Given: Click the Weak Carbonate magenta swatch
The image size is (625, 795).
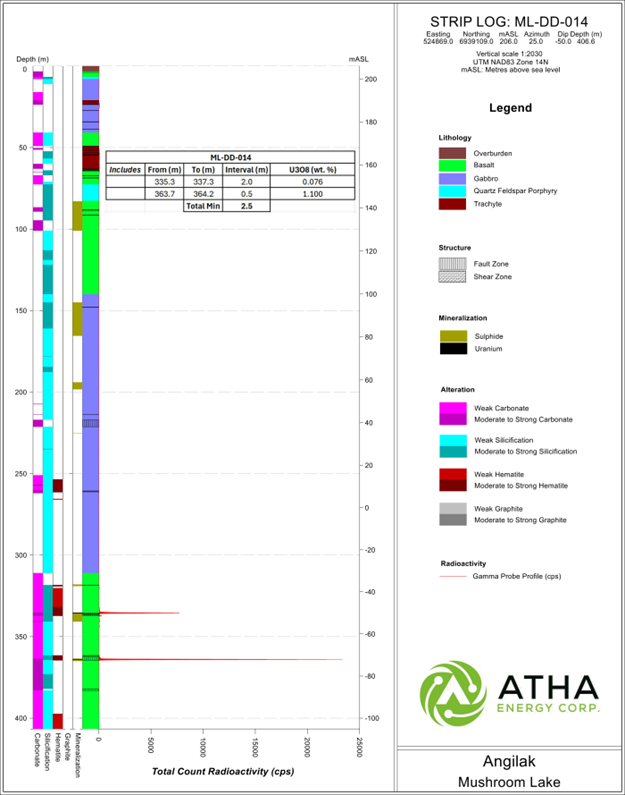Looking at the screenshot, I should pyautogui.click(x=452, y=407).
